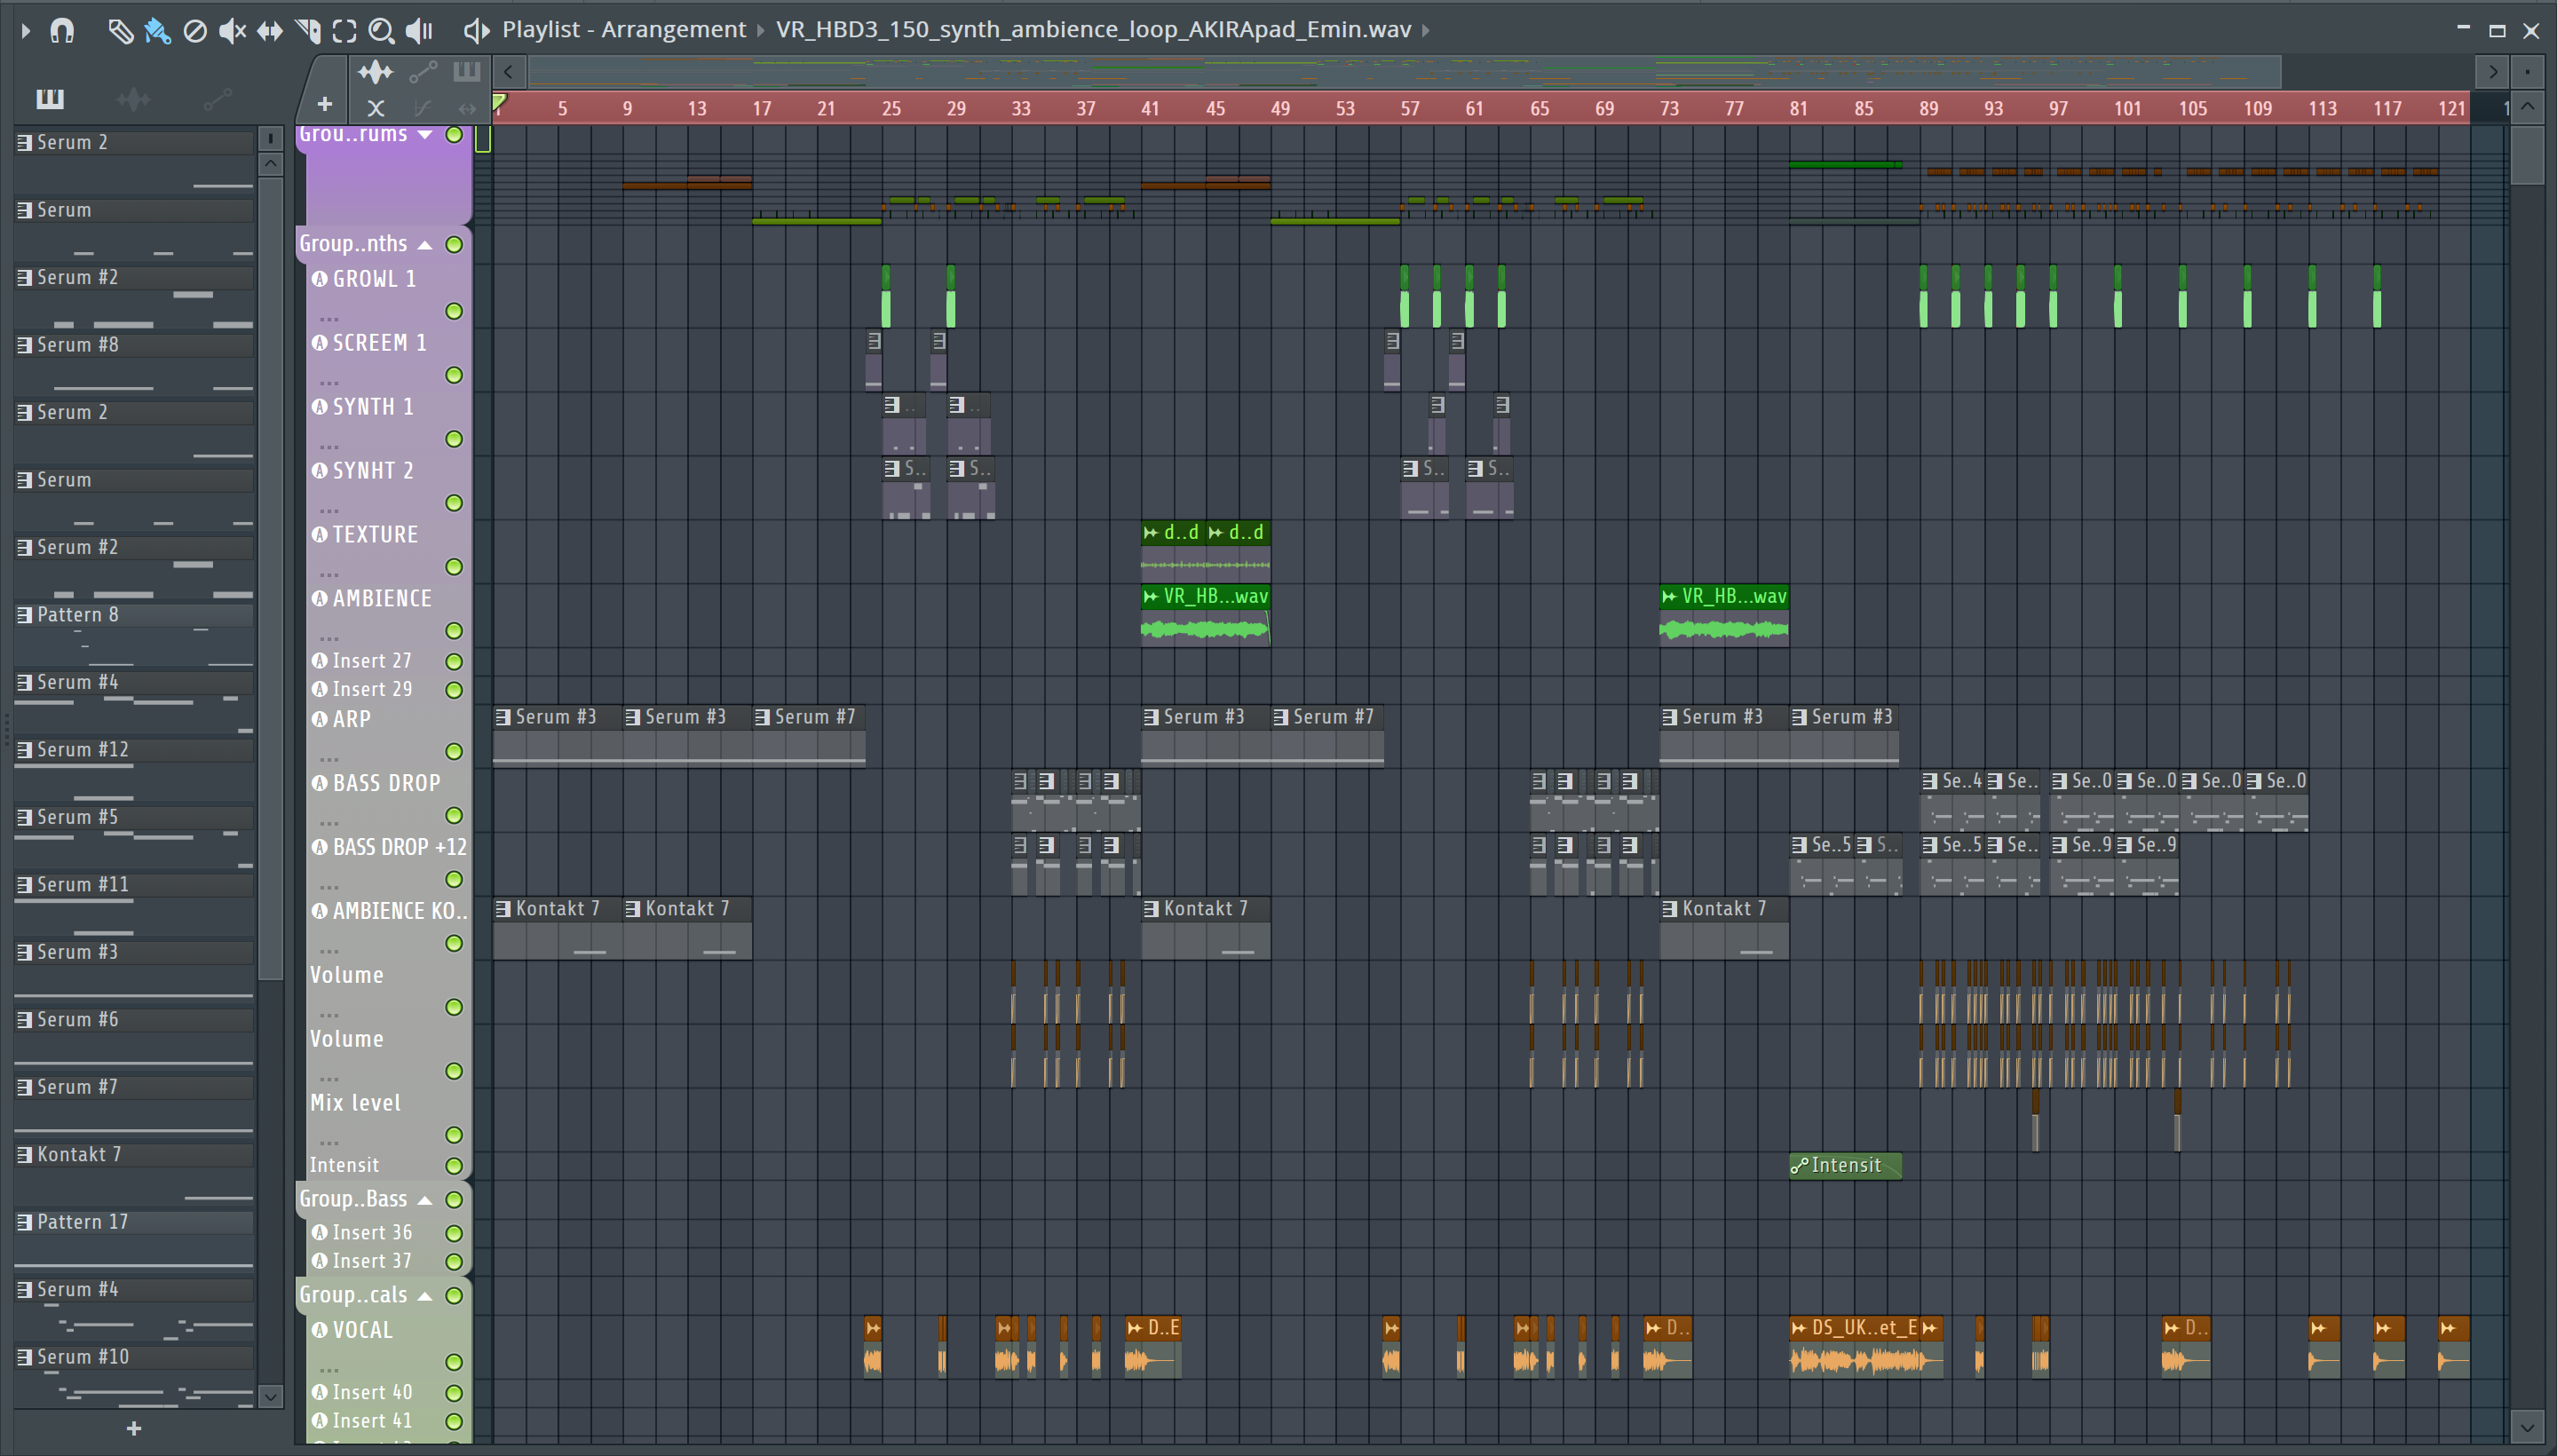Select the Slip tool

coord(269,31)
